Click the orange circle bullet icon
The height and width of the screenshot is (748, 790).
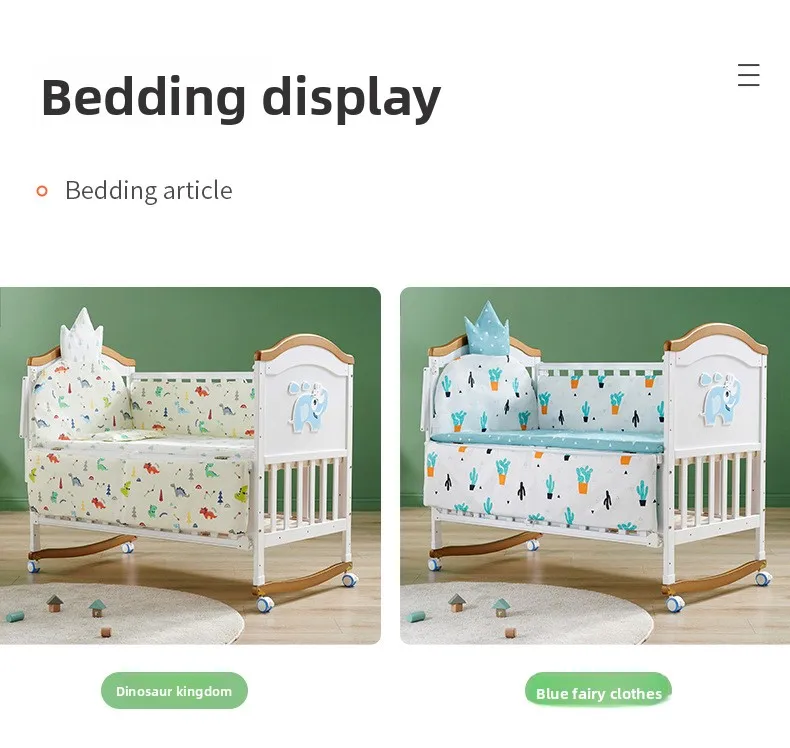tap(42, 191)
